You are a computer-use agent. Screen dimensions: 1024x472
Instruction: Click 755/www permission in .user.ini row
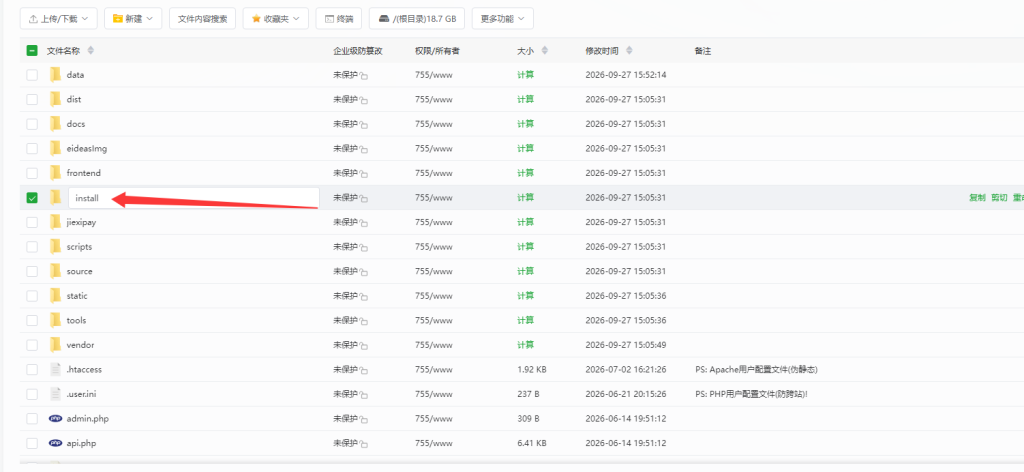[x=434, y=394]
